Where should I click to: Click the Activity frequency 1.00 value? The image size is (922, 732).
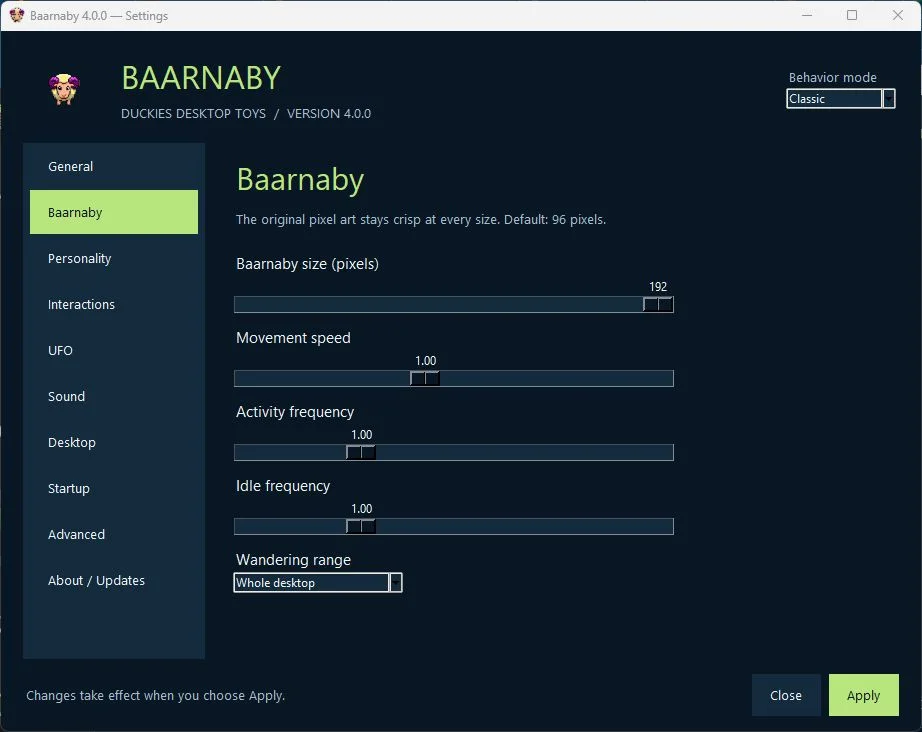[x=362, y=435]
